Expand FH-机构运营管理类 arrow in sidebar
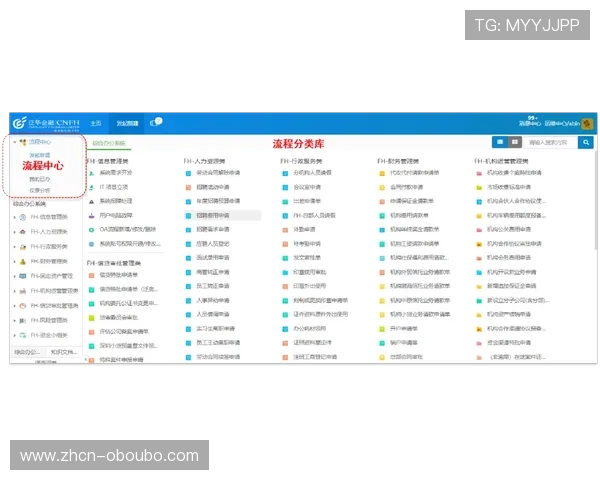 pos(15,291)
